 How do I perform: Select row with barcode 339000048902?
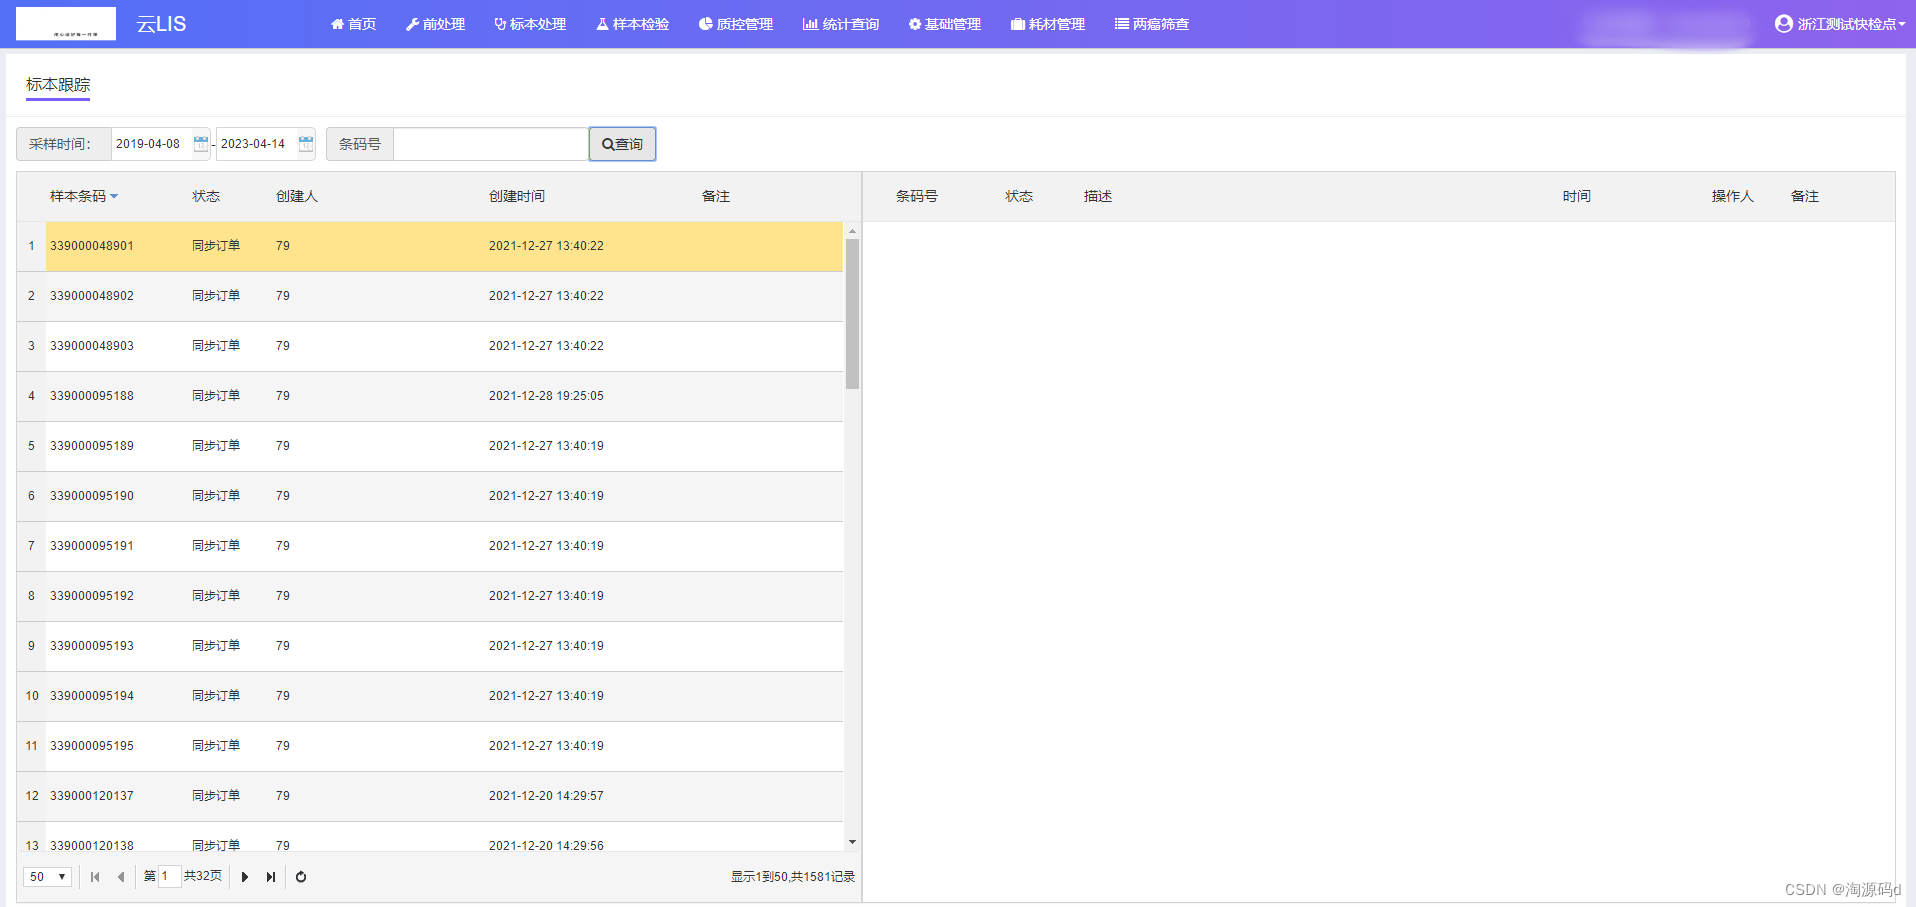430,296
